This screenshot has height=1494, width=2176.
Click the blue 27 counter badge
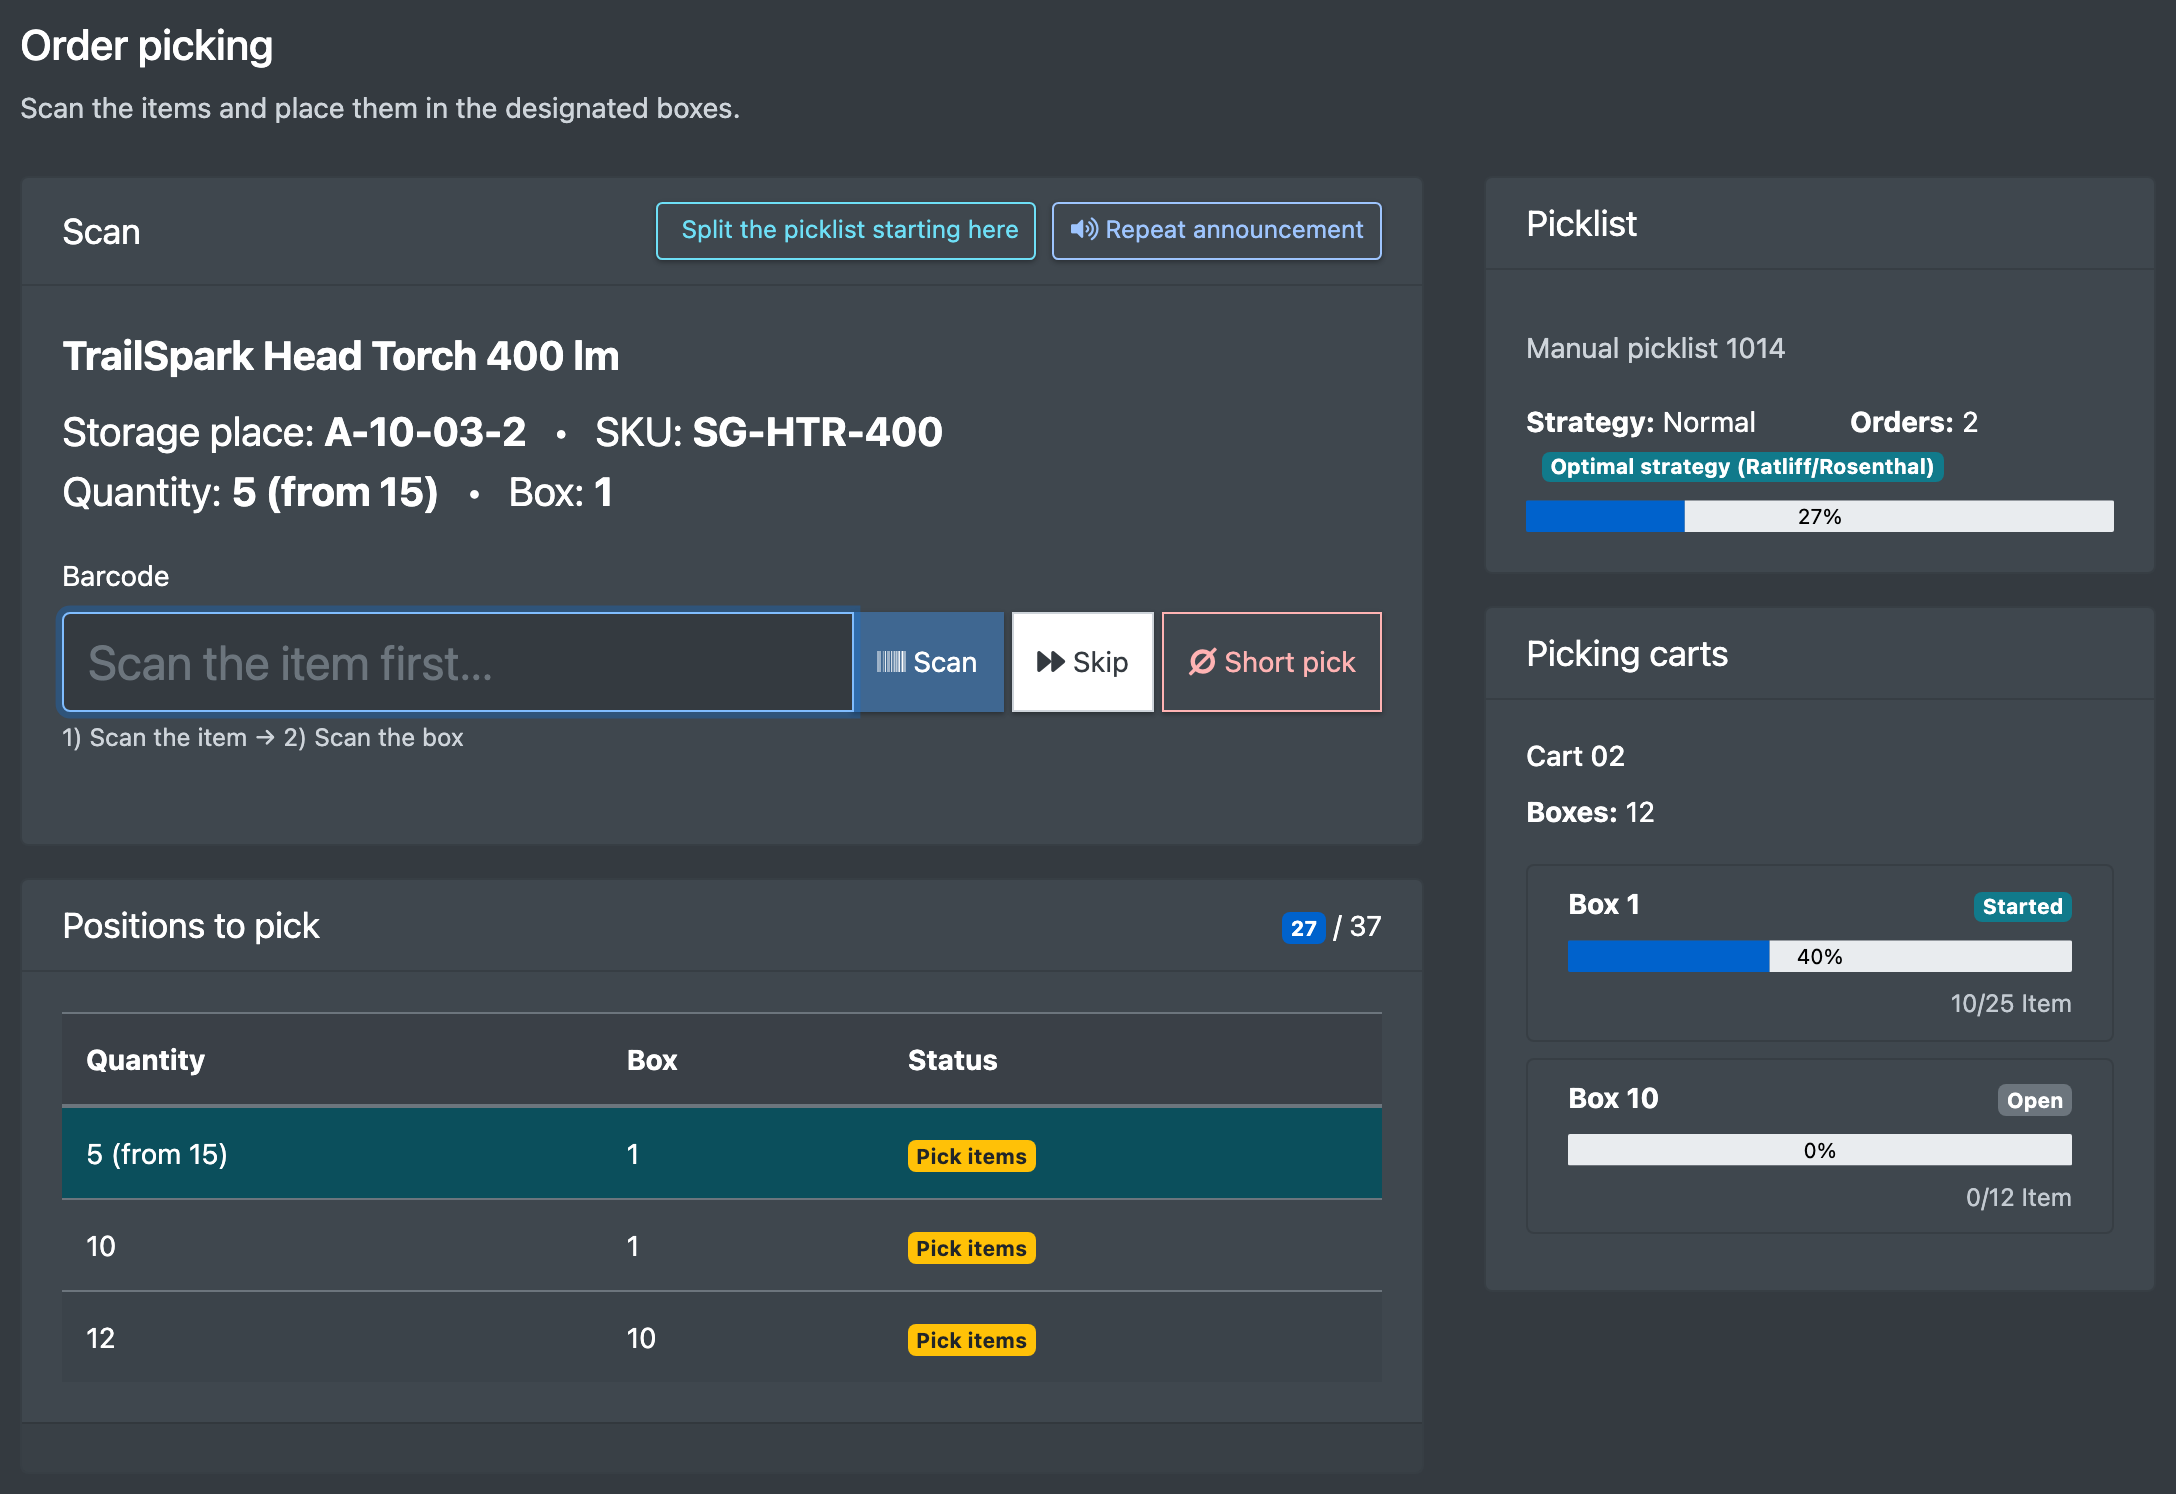pos(1303,928)
